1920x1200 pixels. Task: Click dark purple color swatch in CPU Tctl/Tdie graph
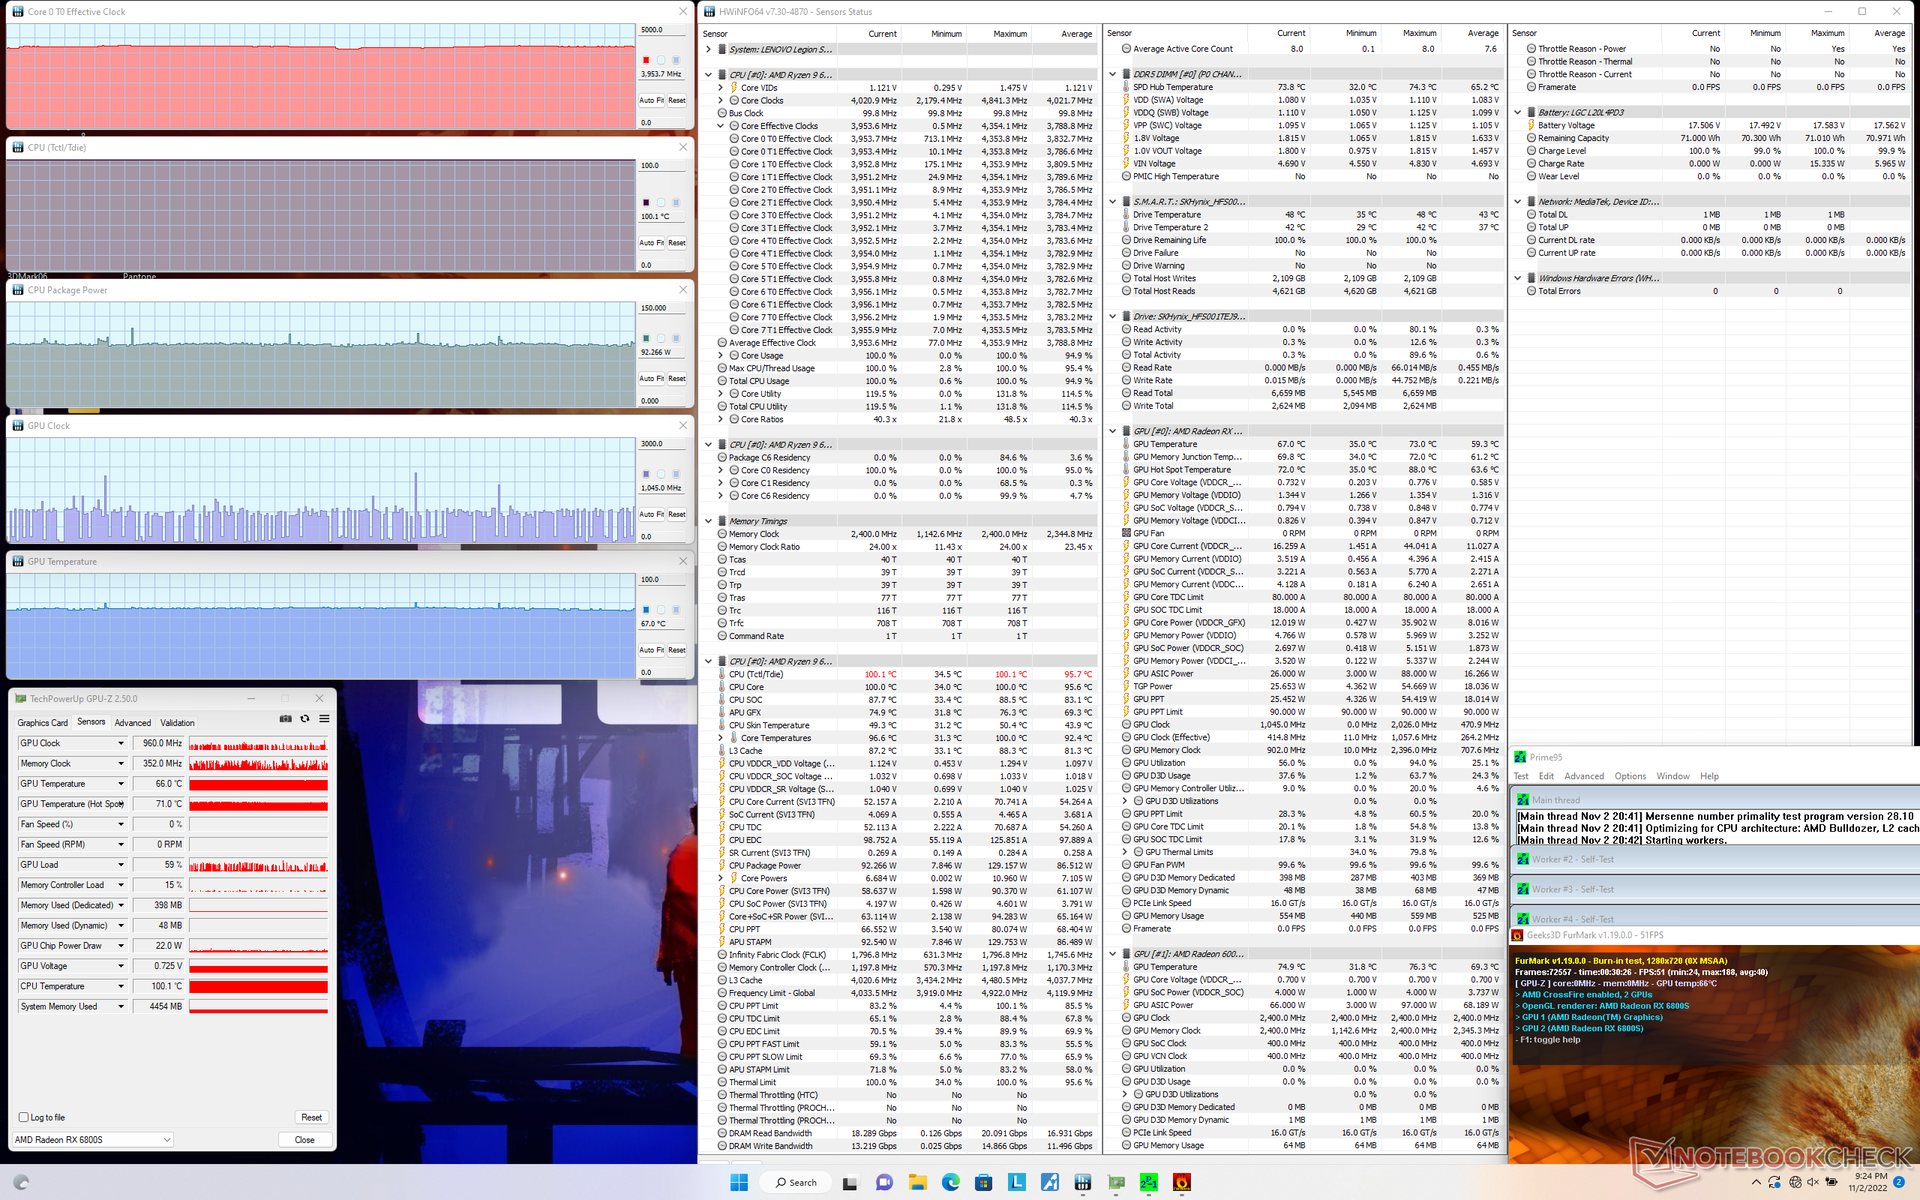[646, 202]
